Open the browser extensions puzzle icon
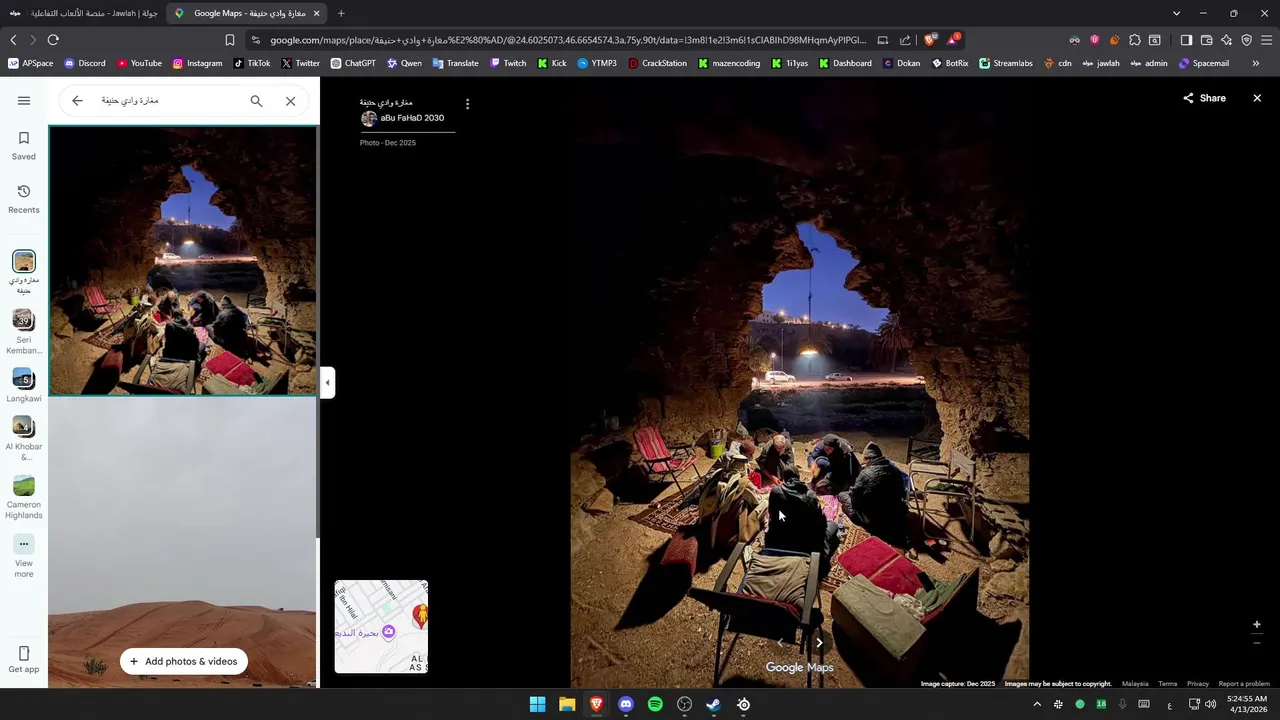Image resolution: width=1280 pixels, height=720 pixels. click(x=1135, y=40)
